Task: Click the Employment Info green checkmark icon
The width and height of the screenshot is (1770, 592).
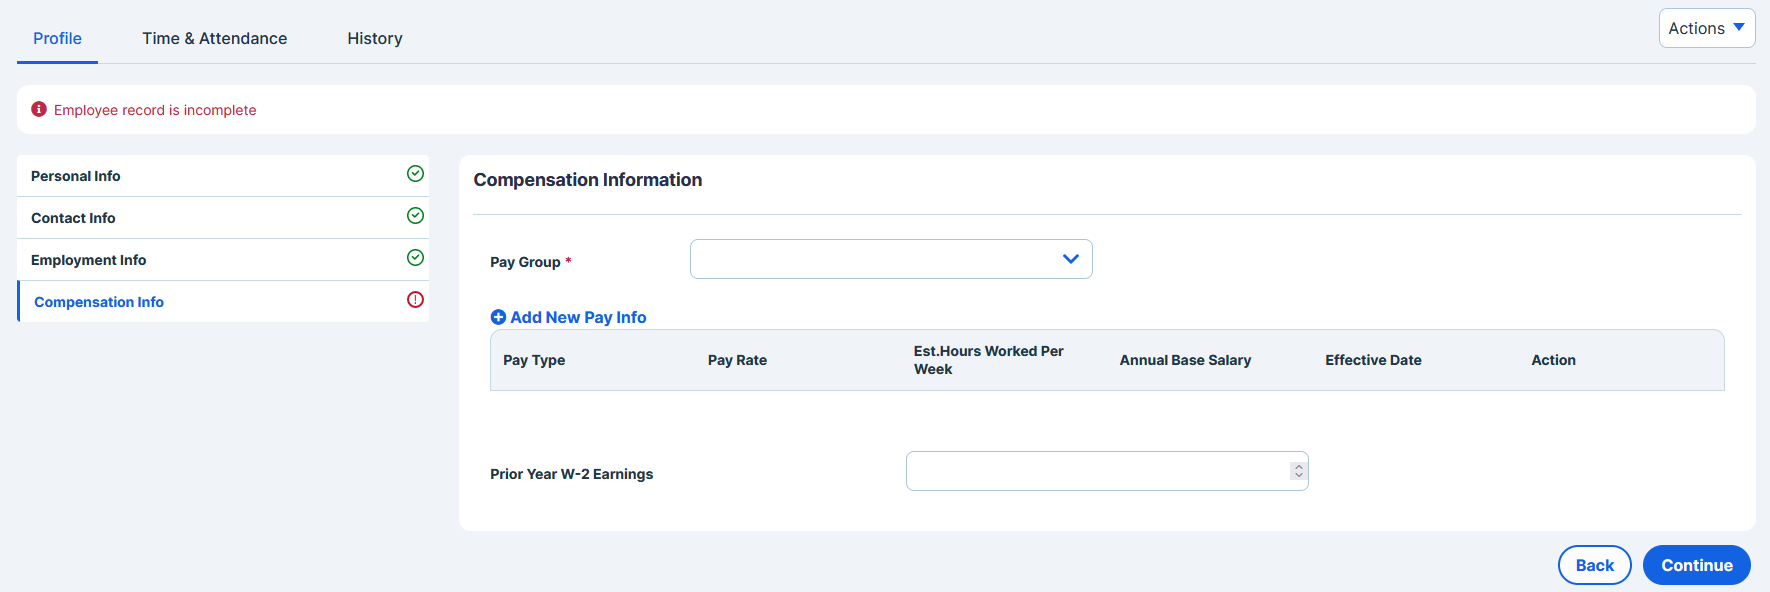Action: tap(415, 258)
